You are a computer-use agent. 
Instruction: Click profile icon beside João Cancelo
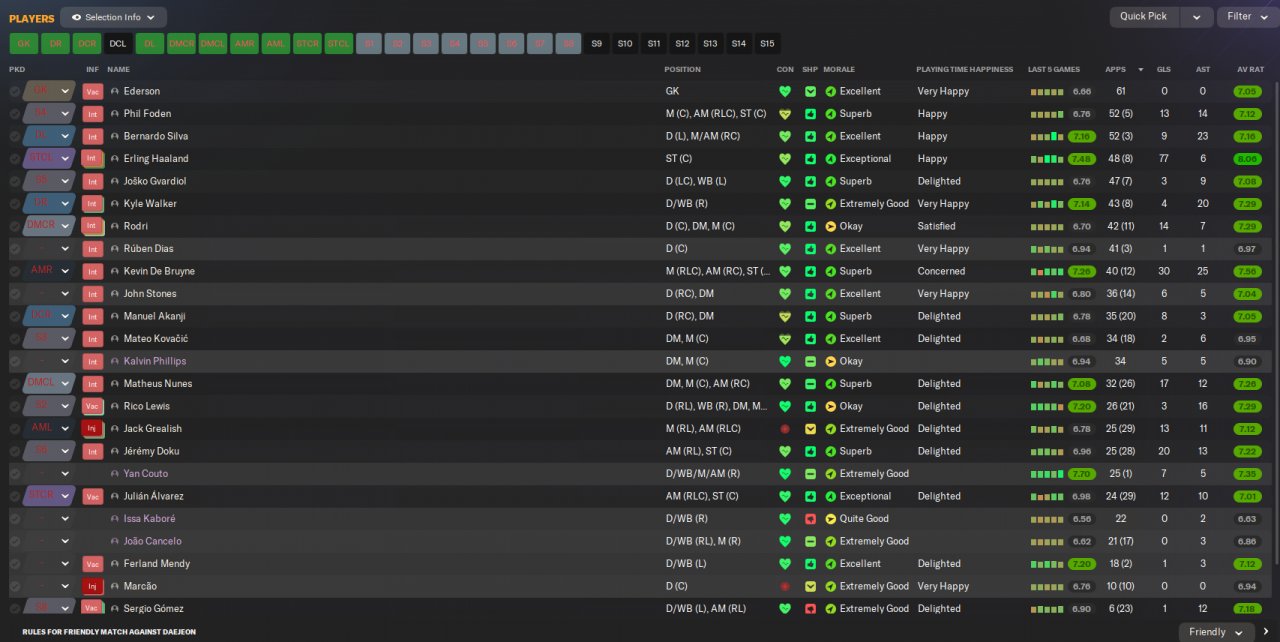click(115, 541)
